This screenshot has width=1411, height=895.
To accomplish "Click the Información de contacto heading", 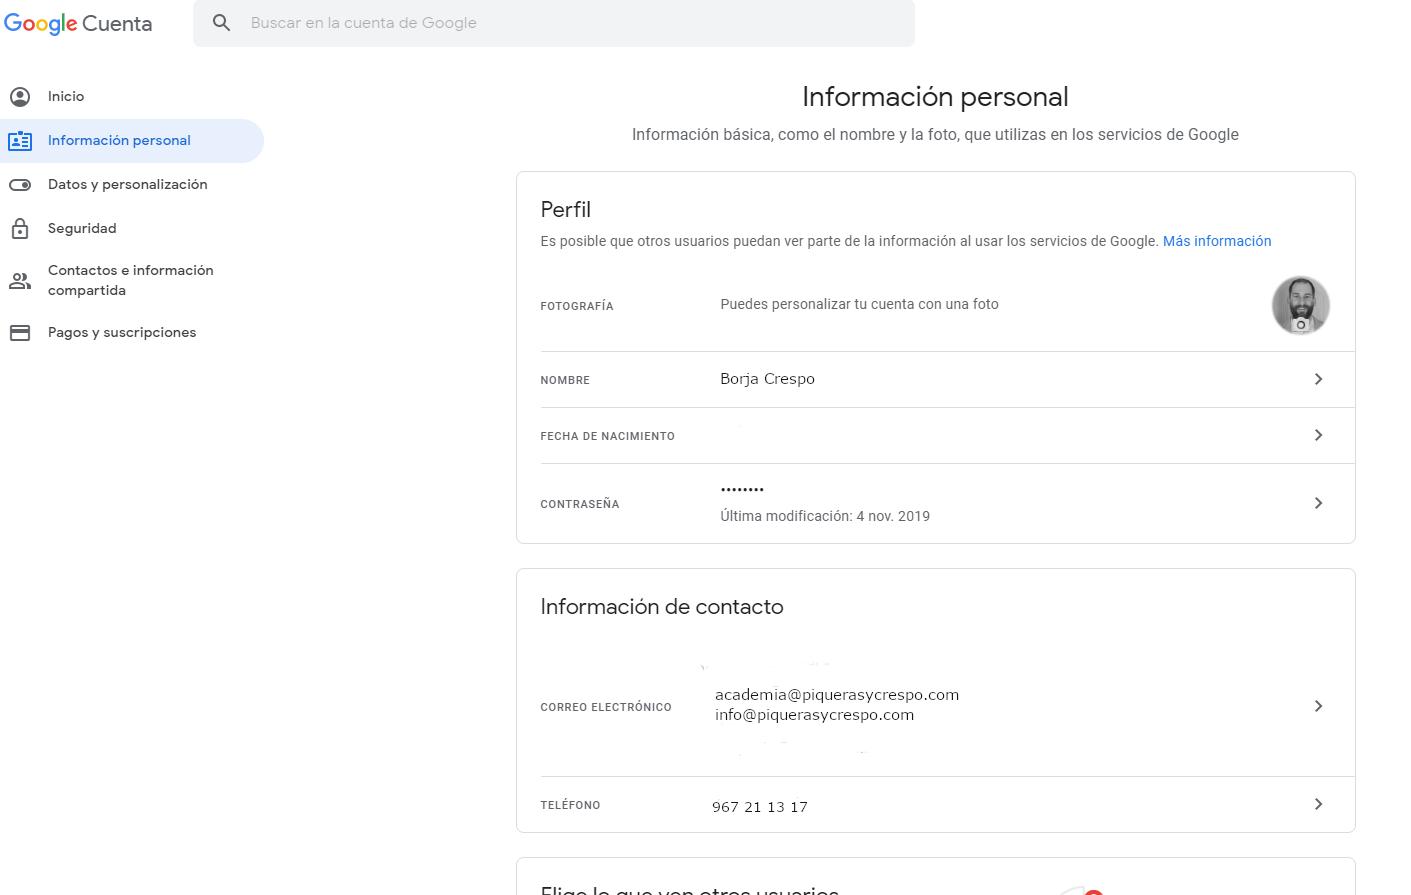I will tap(662, 607).
